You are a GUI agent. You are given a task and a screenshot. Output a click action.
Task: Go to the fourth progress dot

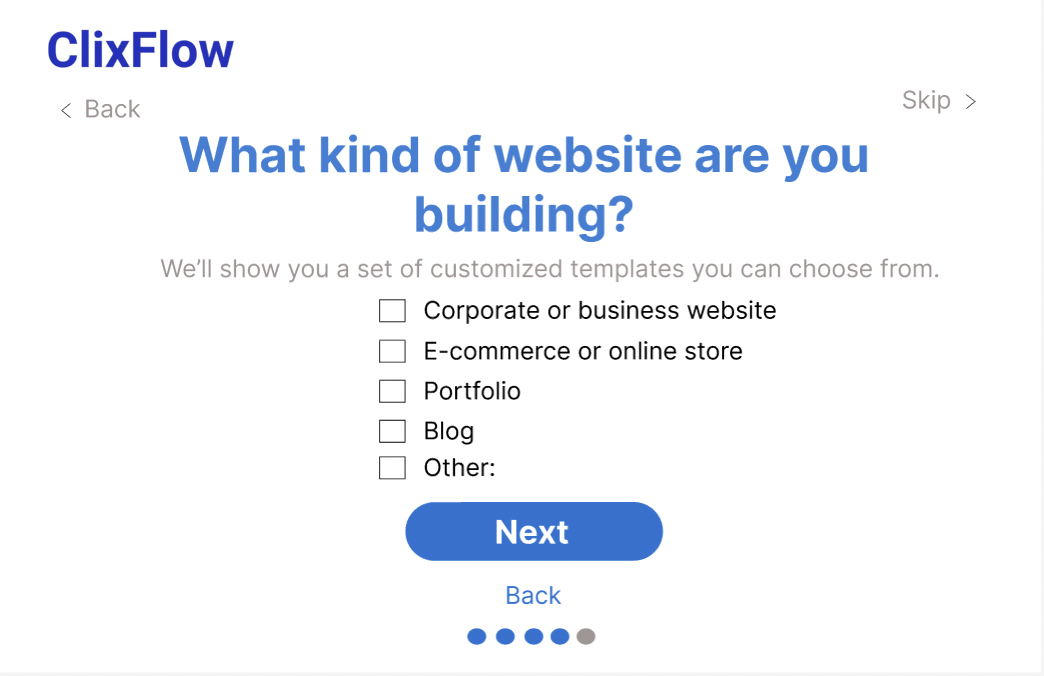click(x=560, y=636)
